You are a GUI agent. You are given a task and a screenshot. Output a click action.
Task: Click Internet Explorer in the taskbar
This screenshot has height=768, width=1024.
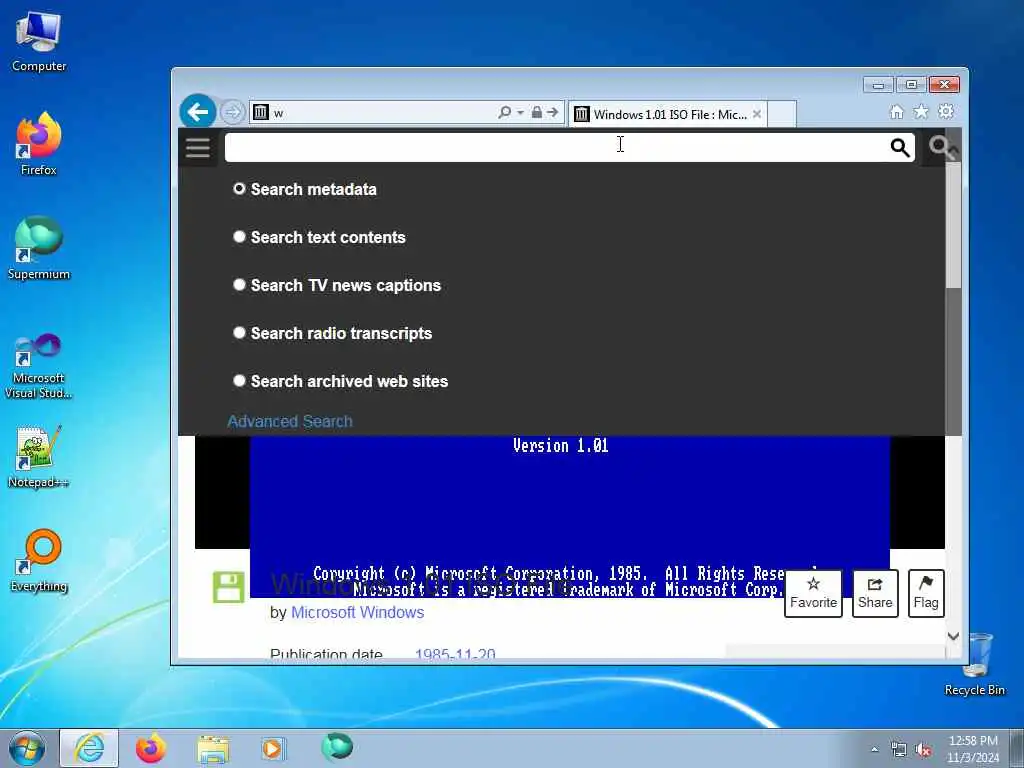point(89,748)
